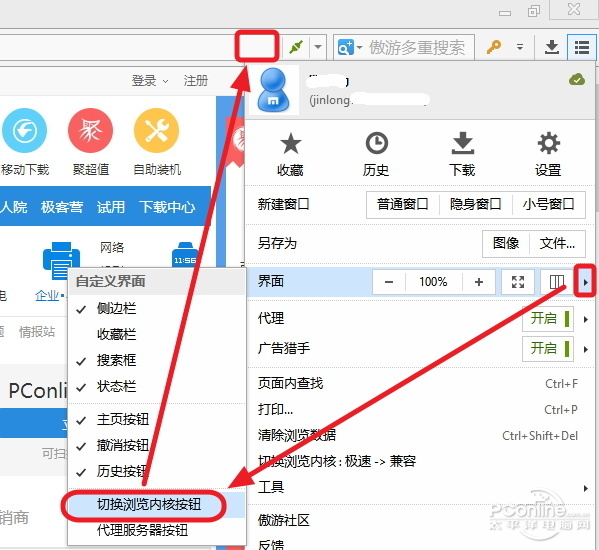Click the toolbar download arrow icon
Image resolution: width=599 pixels, height=550 pixels.
pos(552,47)
